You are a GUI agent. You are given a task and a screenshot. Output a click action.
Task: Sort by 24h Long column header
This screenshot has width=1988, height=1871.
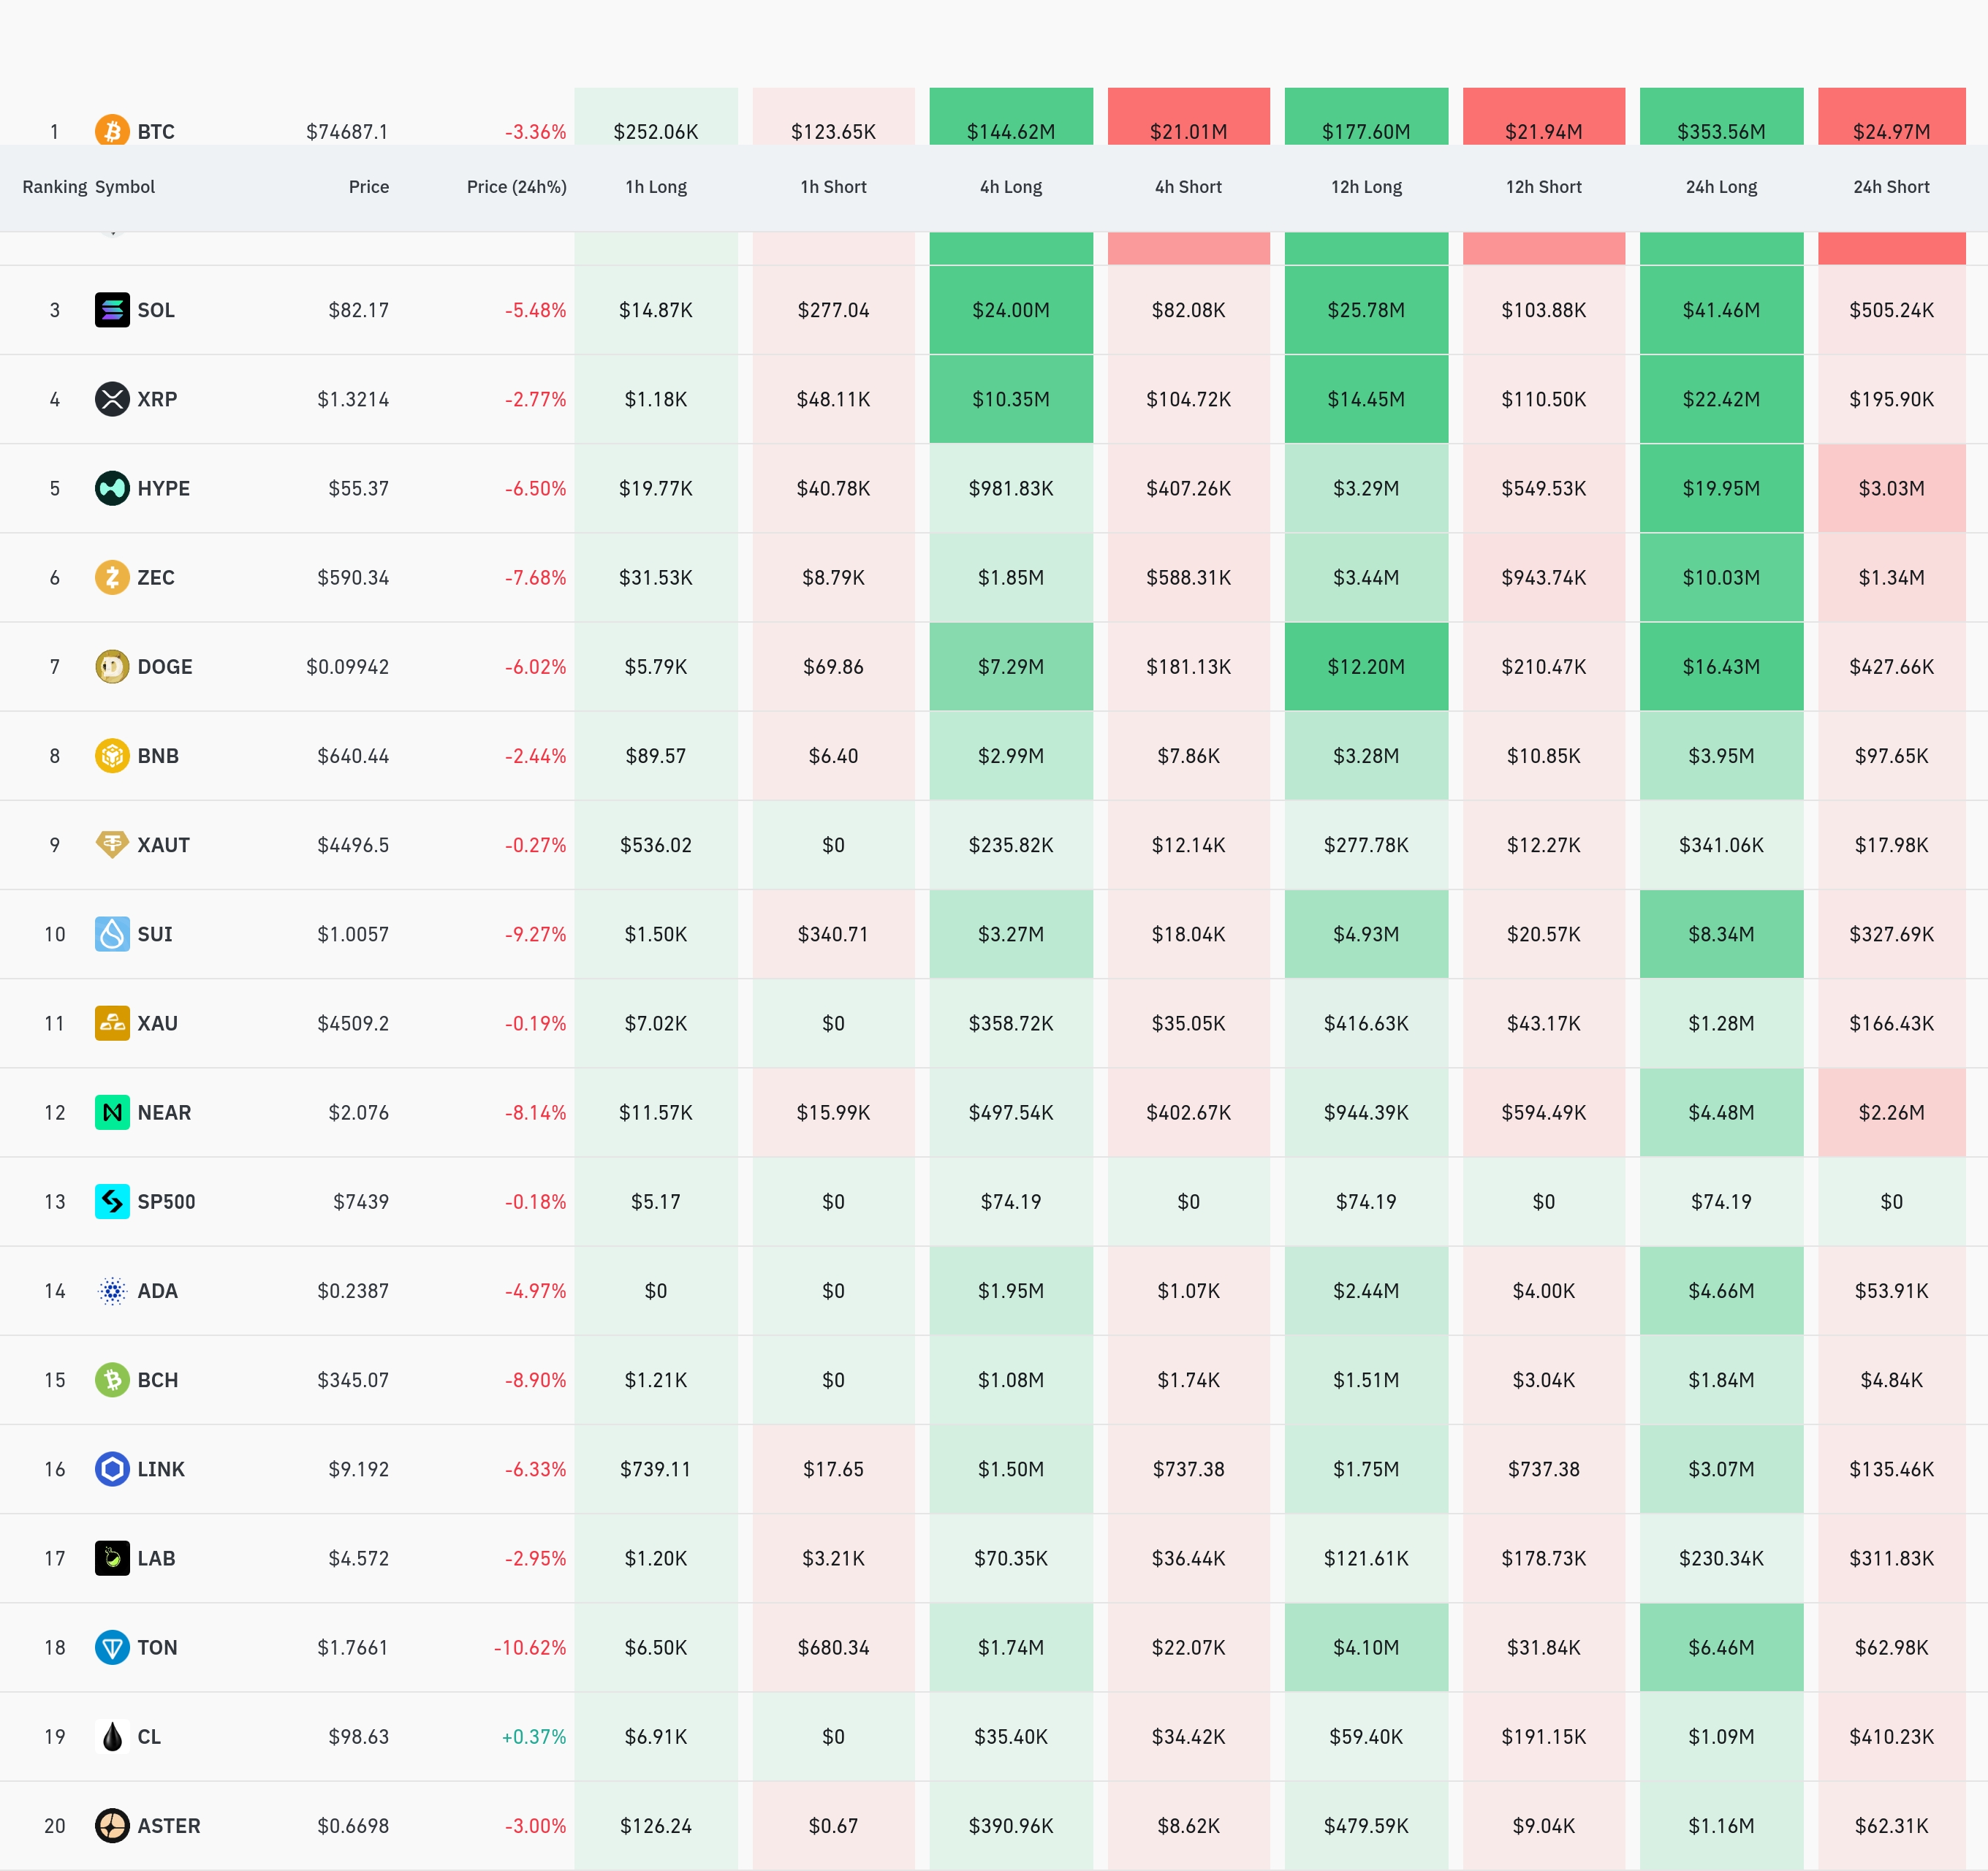[1722, 187]
